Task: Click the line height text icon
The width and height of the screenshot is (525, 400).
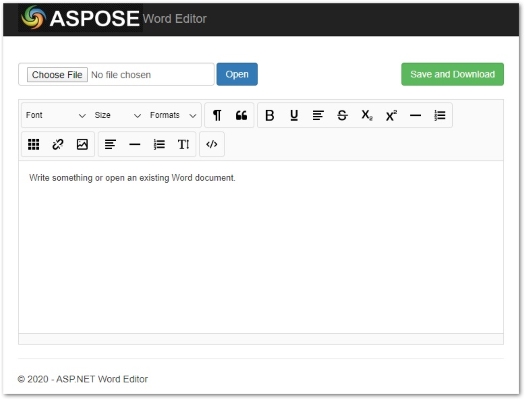Action: click(183, 144)
